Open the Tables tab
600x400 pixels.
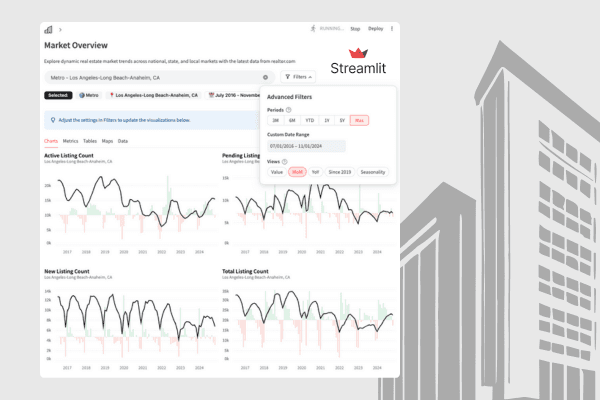tap(90, 141)
